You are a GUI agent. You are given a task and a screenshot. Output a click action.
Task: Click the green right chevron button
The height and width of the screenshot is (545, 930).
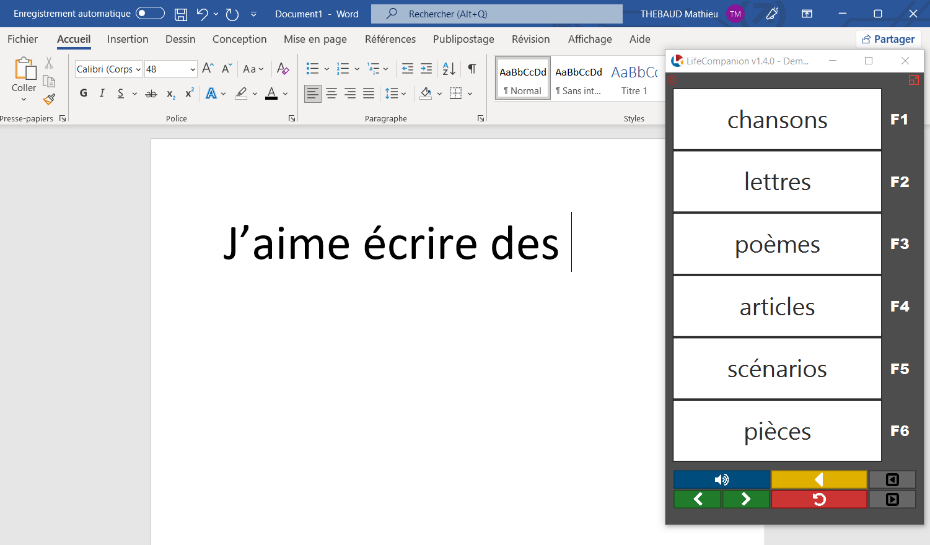tap(745, 499)
